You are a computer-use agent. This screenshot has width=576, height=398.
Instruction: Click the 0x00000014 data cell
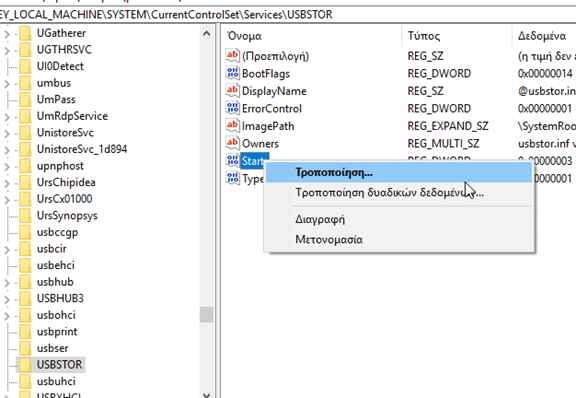(x=545, y=74)
